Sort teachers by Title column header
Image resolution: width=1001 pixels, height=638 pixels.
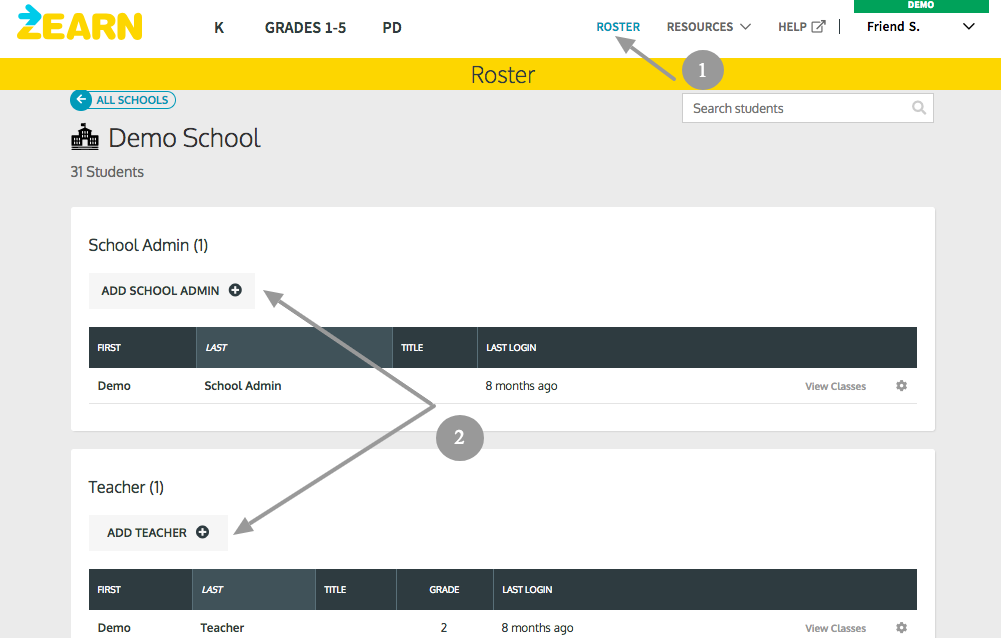356,589
